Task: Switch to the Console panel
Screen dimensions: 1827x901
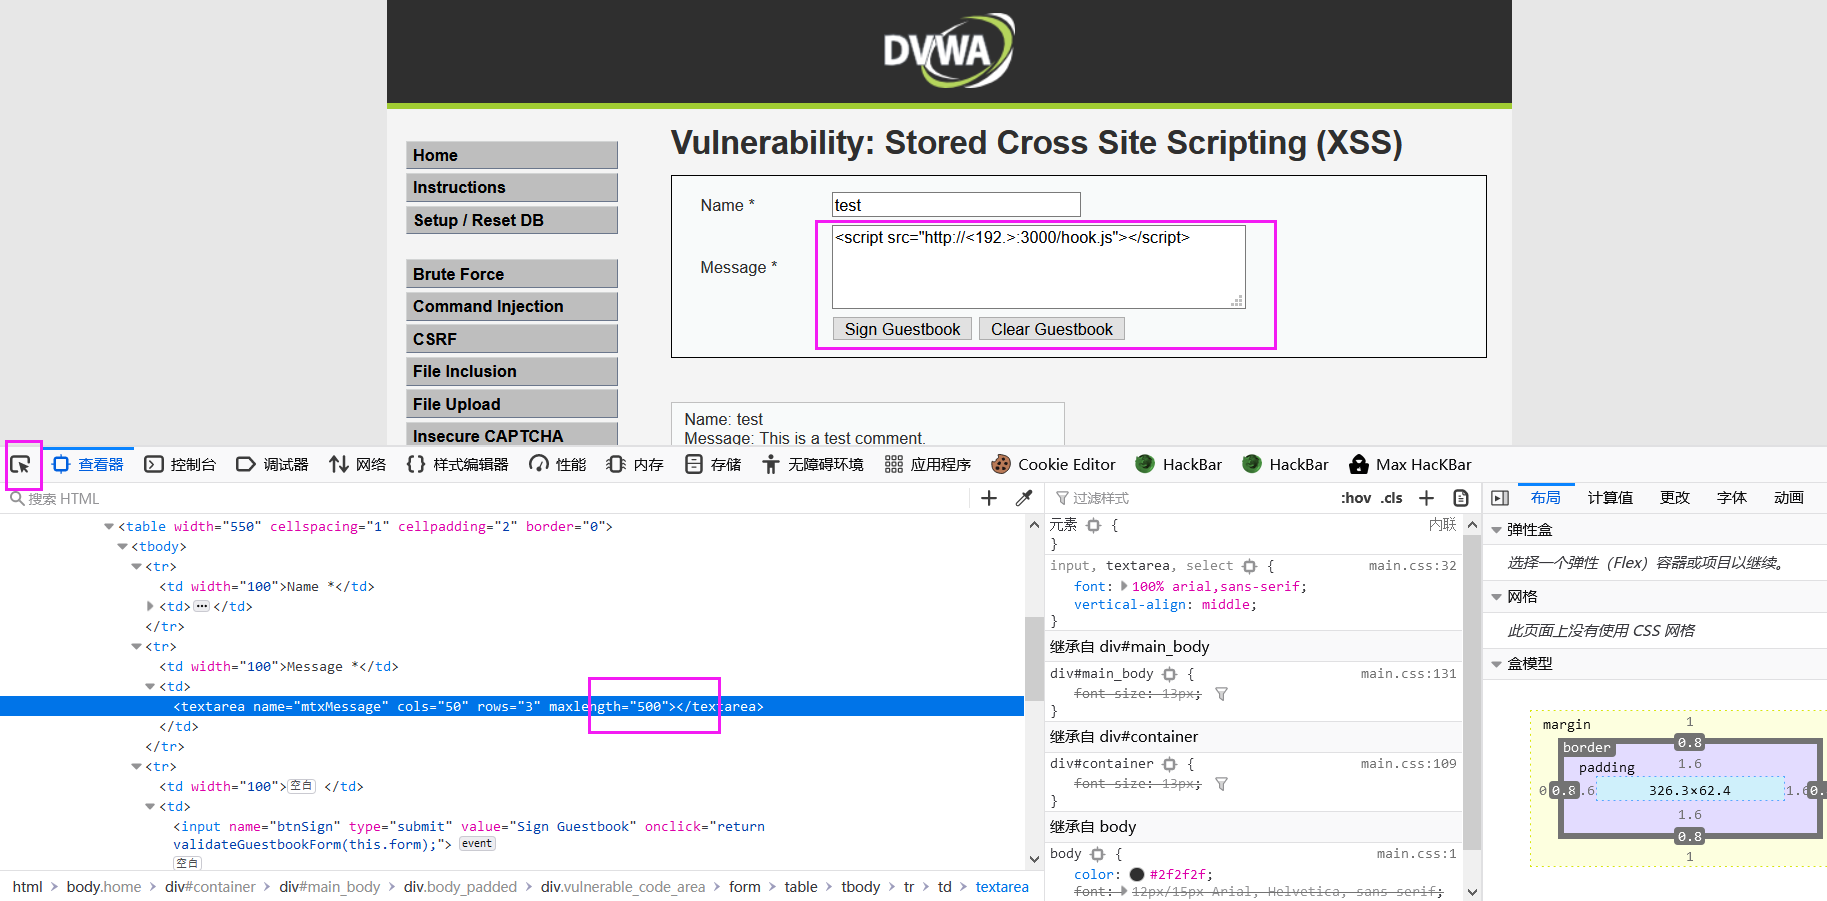Action: click(180, 464)
